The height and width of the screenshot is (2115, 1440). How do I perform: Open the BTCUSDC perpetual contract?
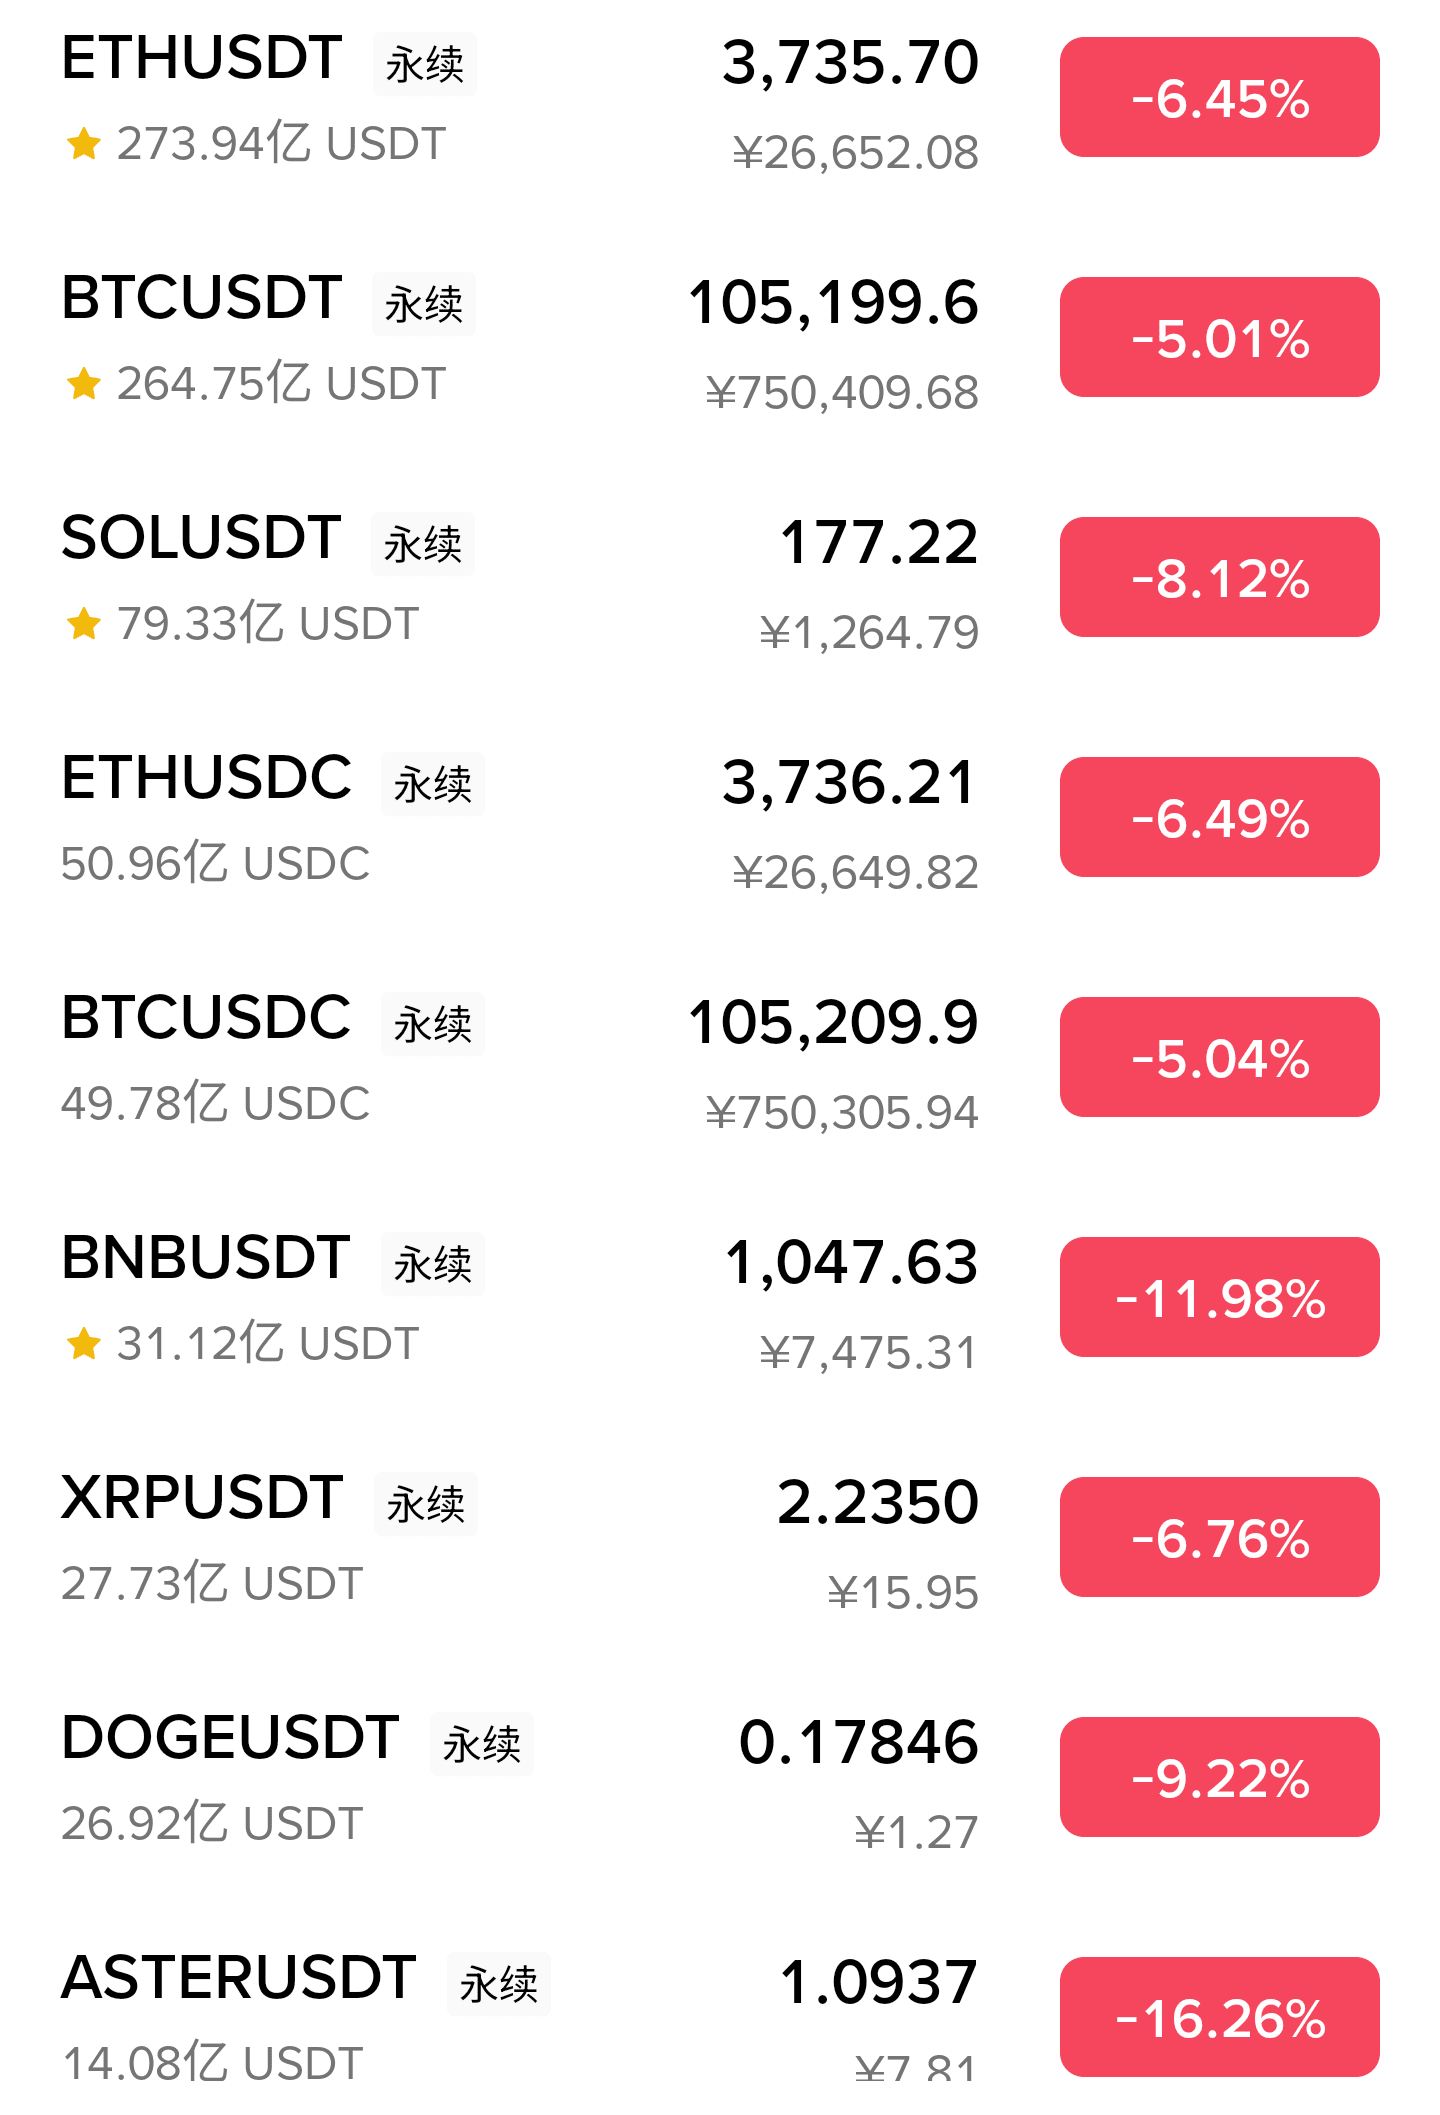(x=206, y=1018)
